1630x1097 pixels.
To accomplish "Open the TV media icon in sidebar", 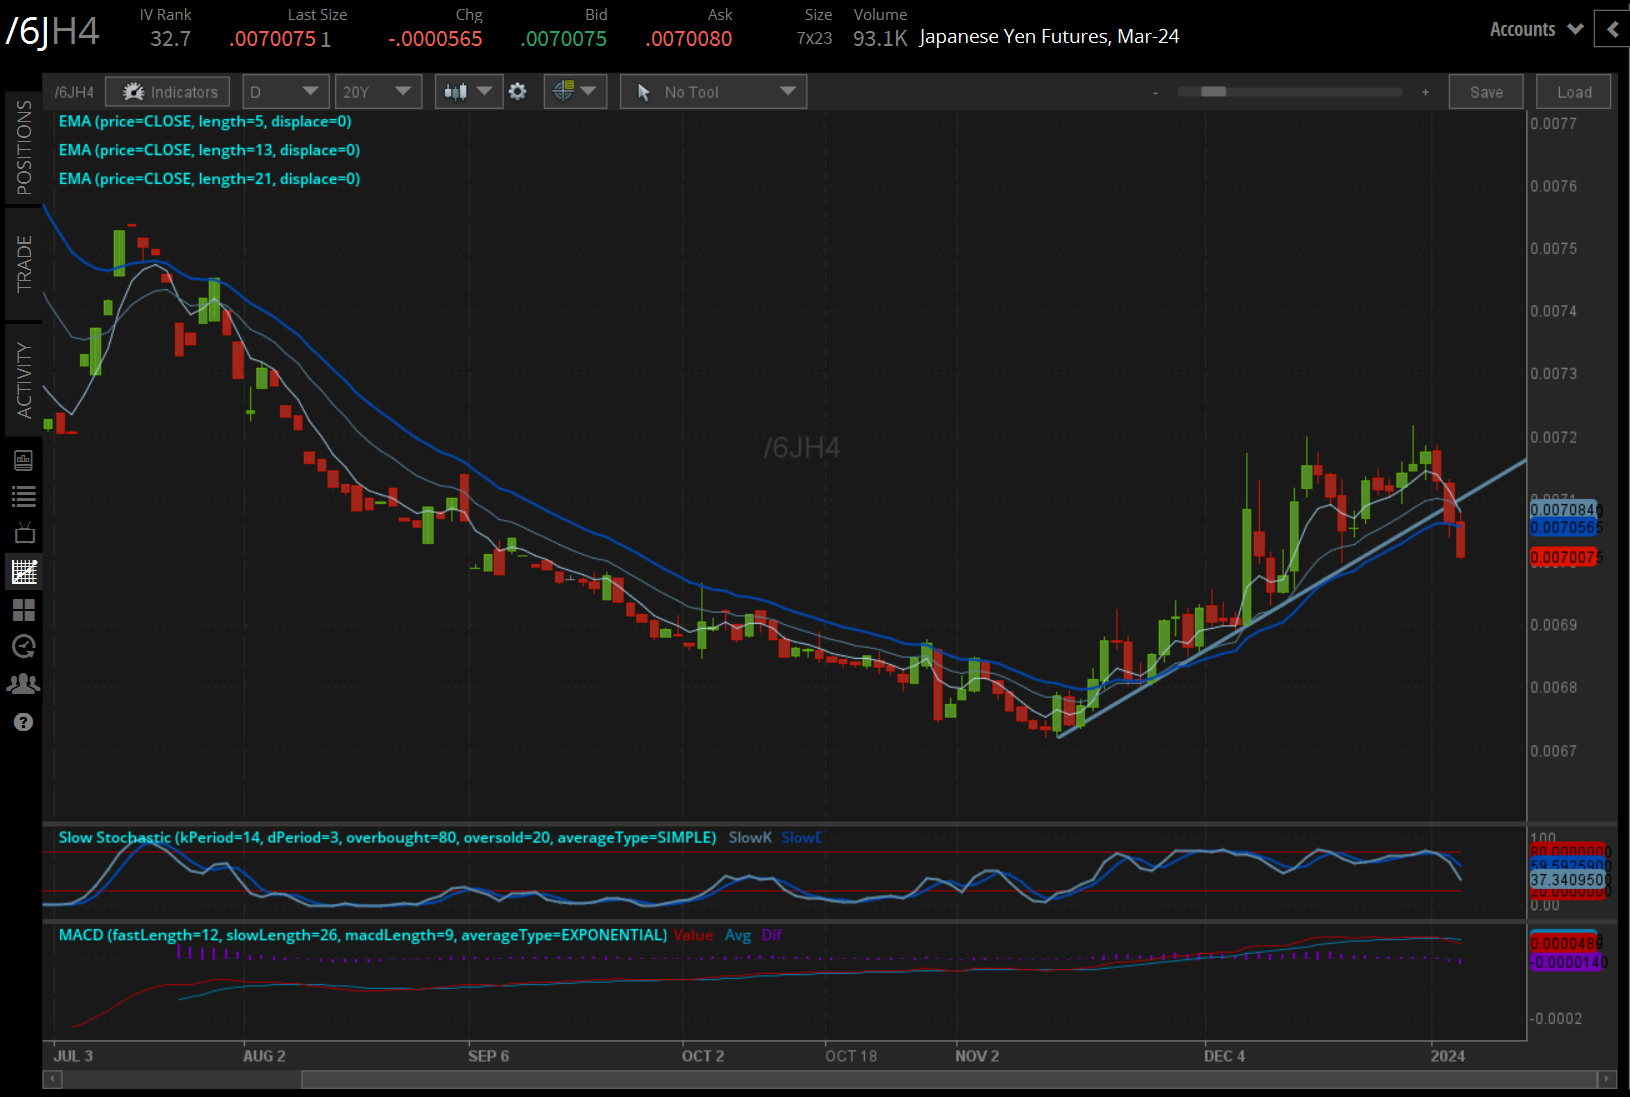I will (x=23, y=533).
